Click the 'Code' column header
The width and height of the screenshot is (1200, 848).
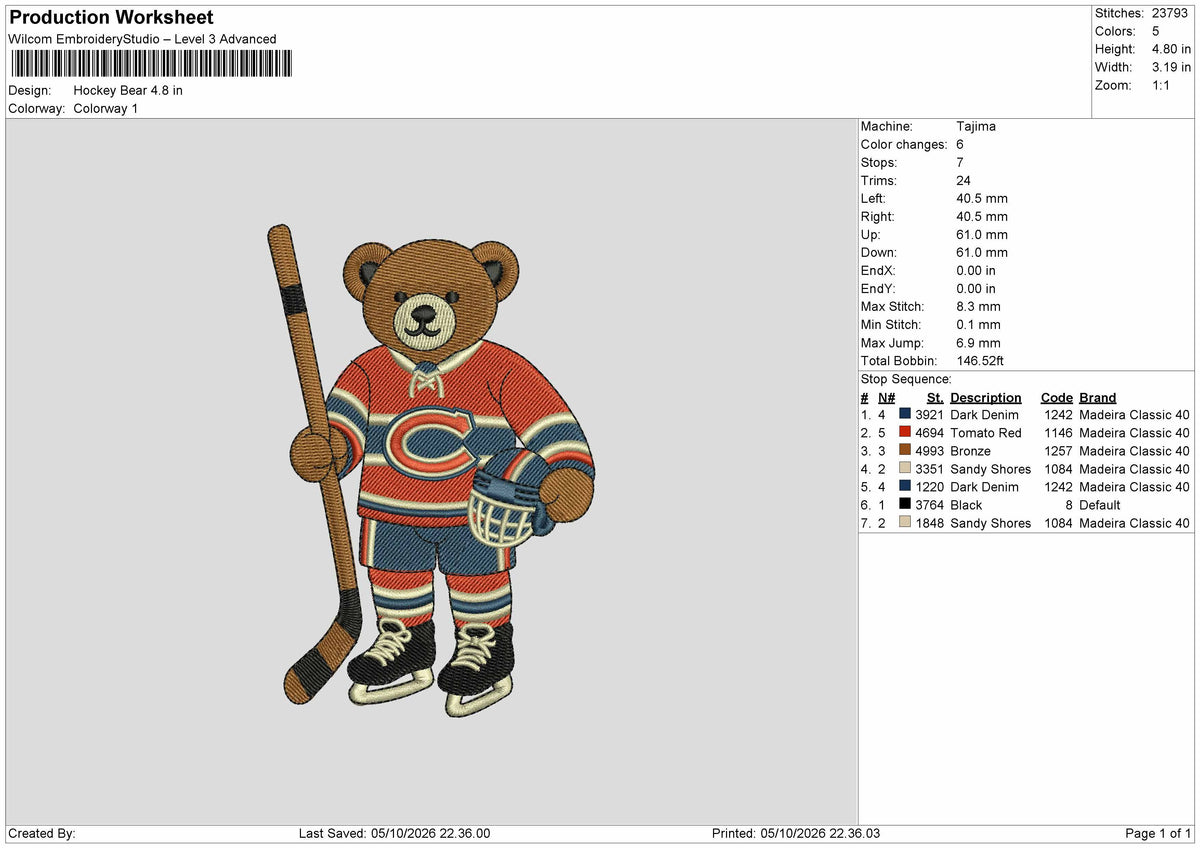[x=1056, y=397]
